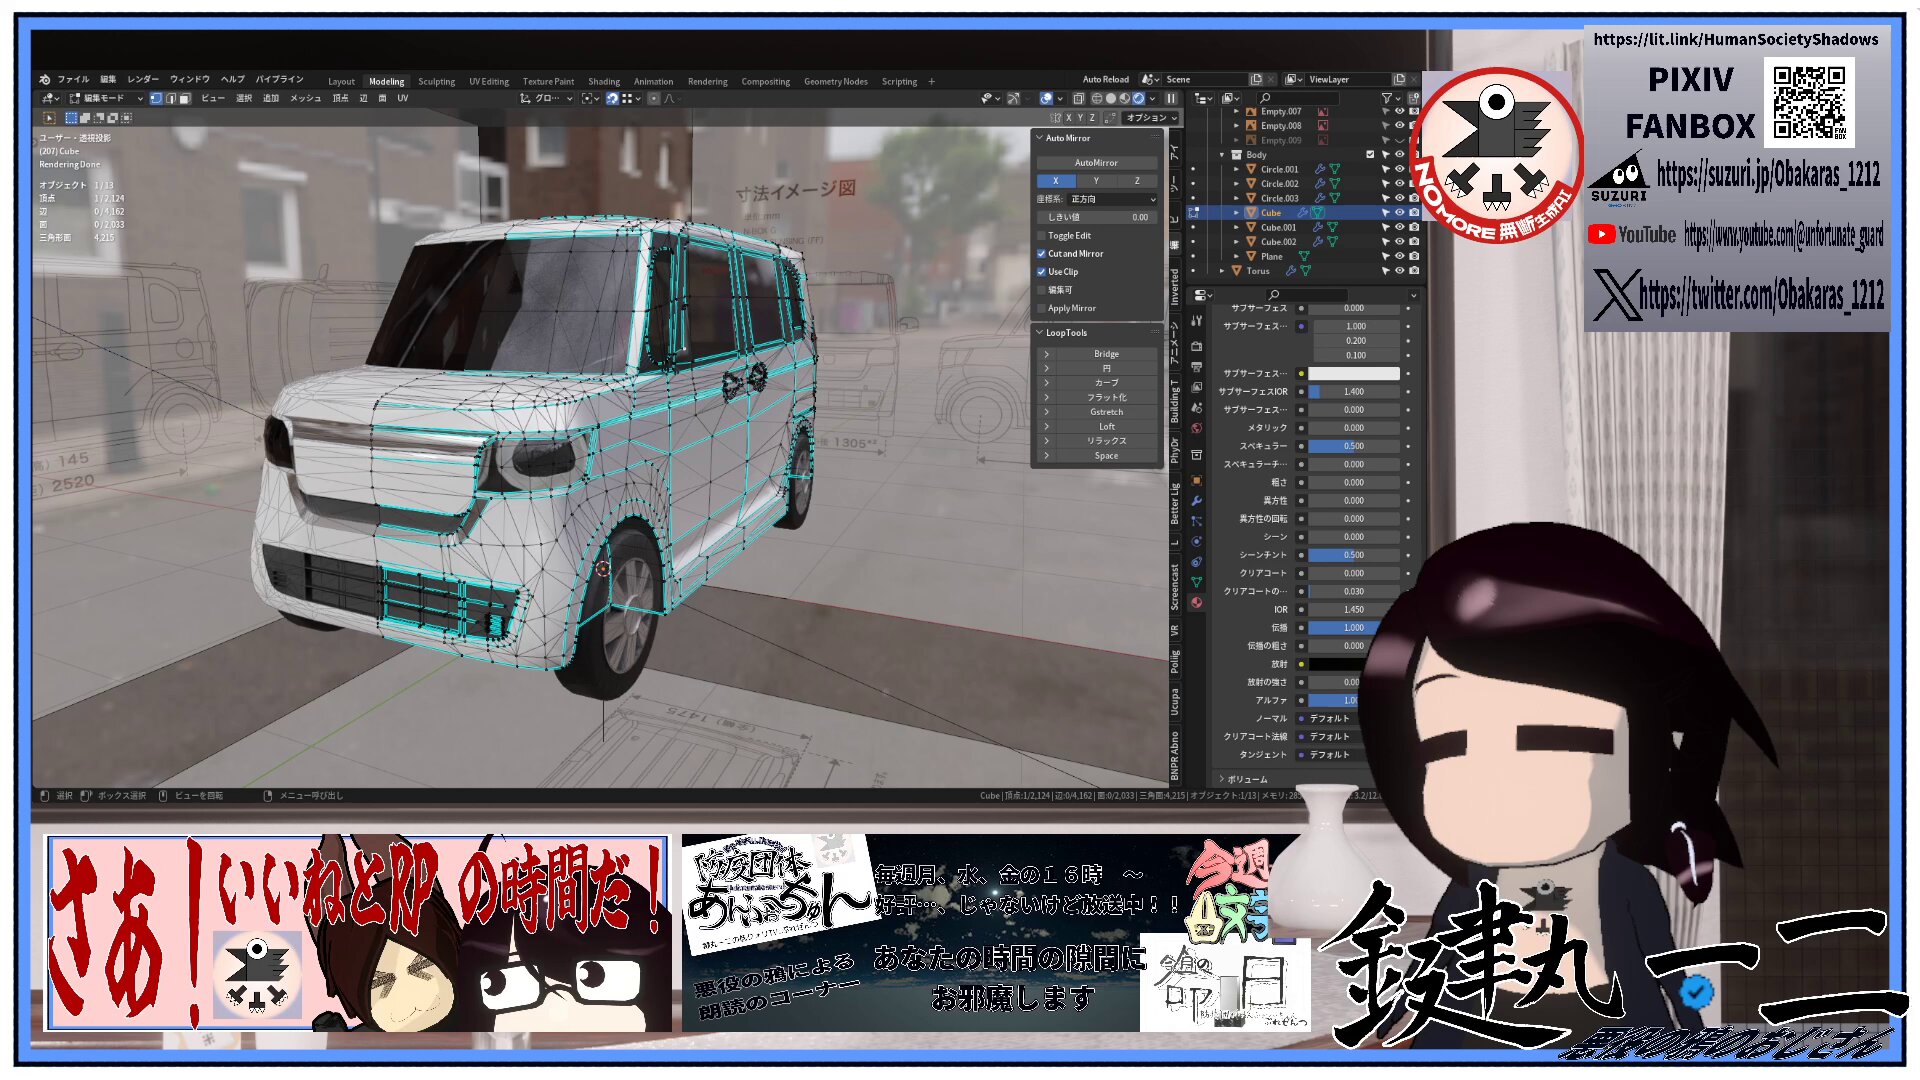This screenshot has height=1080, width=1920.
Task: Switch to solid viewport shading
Action: coord(1111,98)
